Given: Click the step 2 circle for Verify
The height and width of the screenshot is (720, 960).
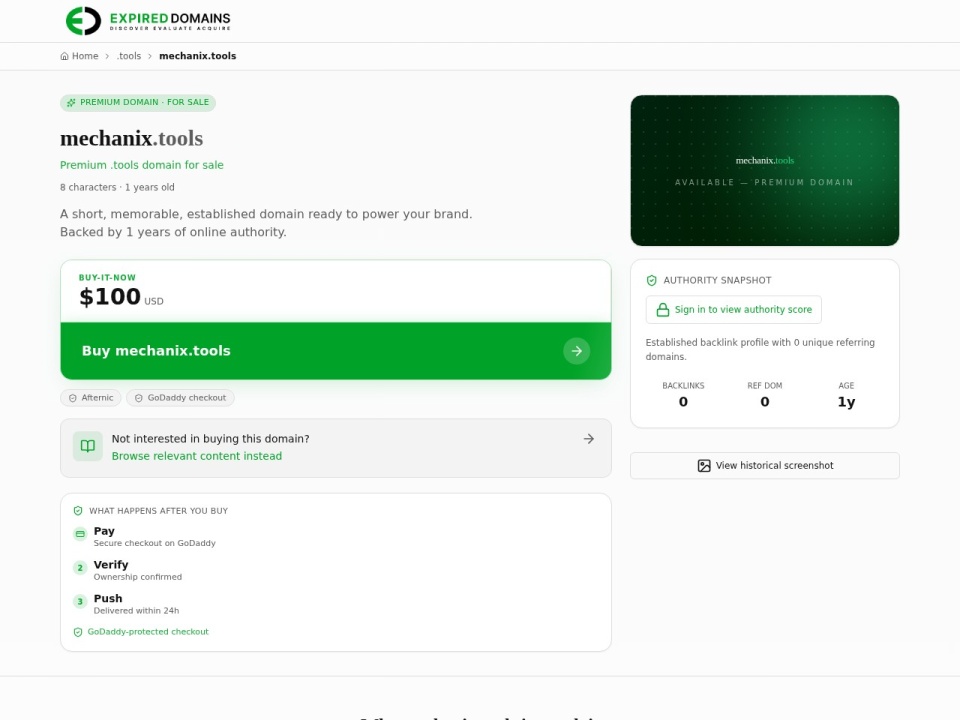Looking at the screenshot, I should tap(80, 568).
